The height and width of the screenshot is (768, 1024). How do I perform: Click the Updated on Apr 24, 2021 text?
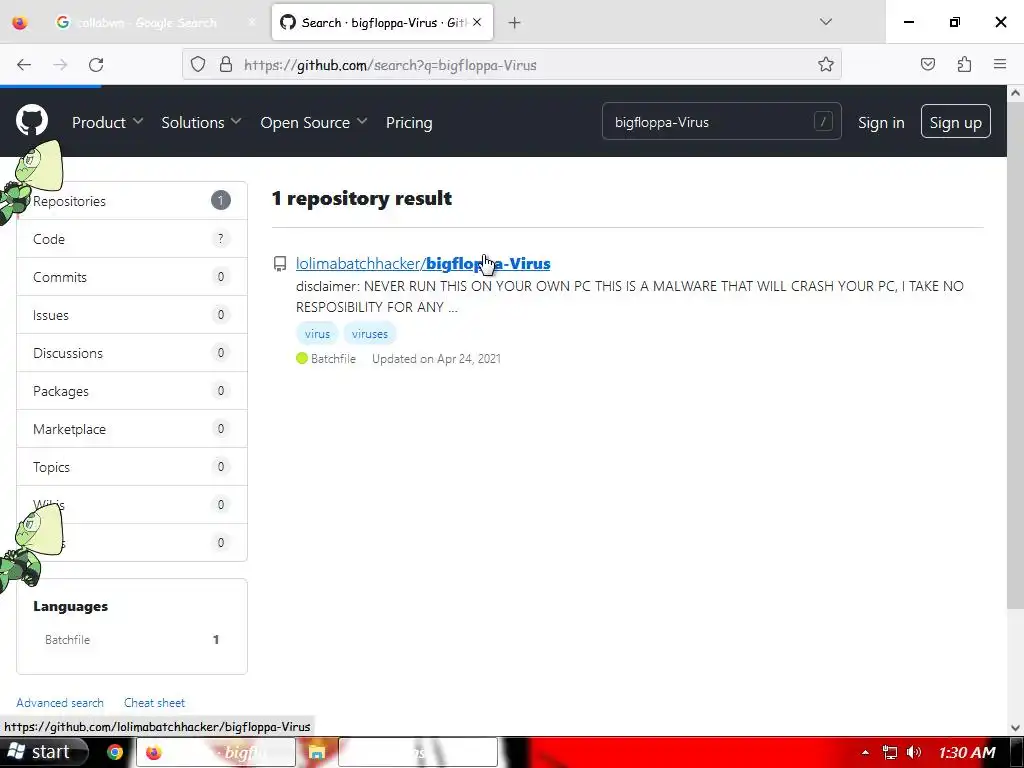[x=436, y=359]
